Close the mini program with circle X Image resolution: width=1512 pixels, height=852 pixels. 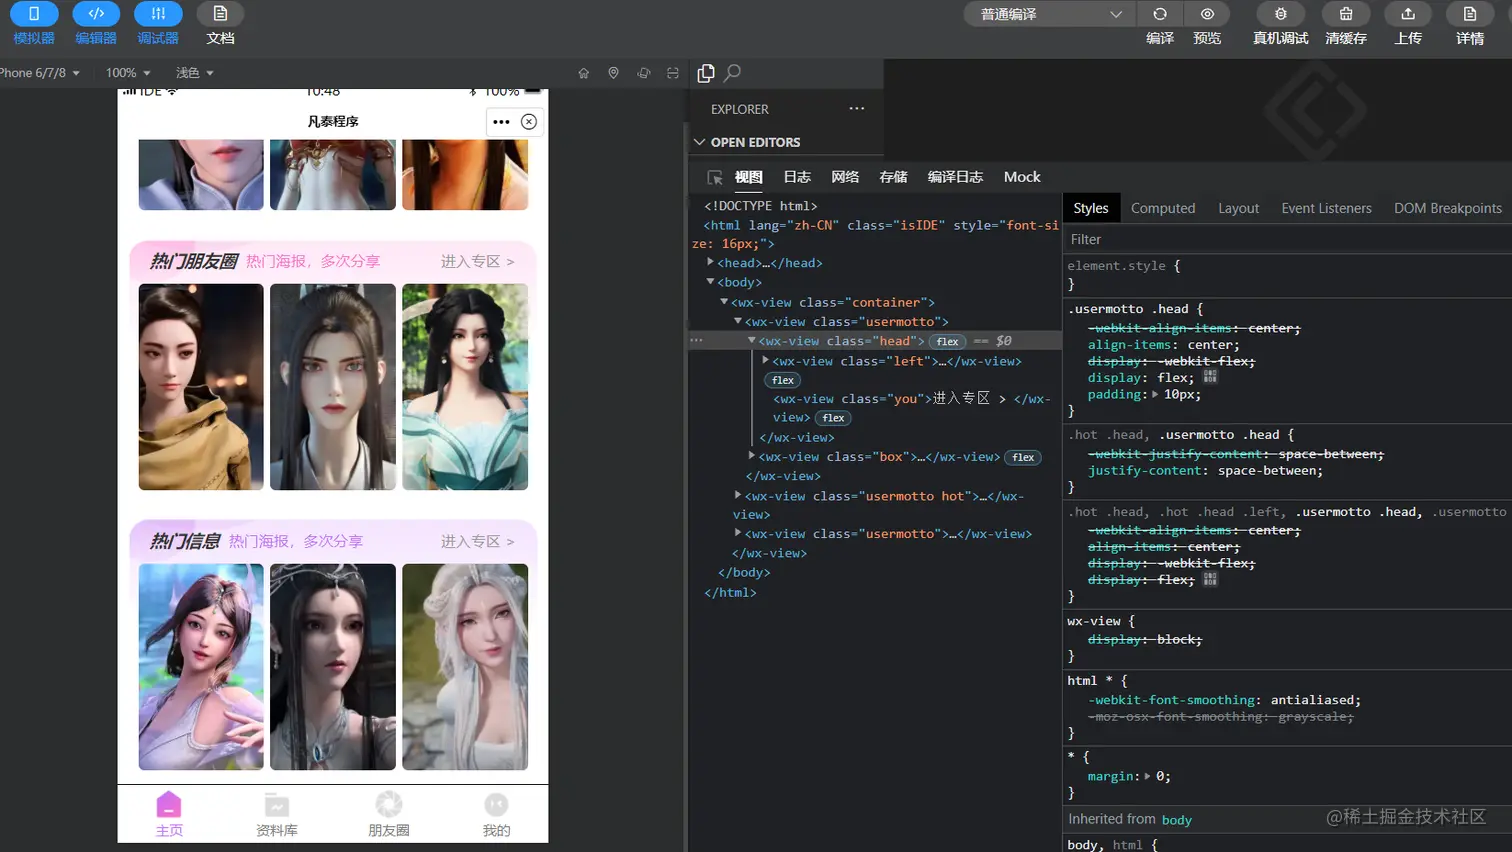tap(529, 122)
